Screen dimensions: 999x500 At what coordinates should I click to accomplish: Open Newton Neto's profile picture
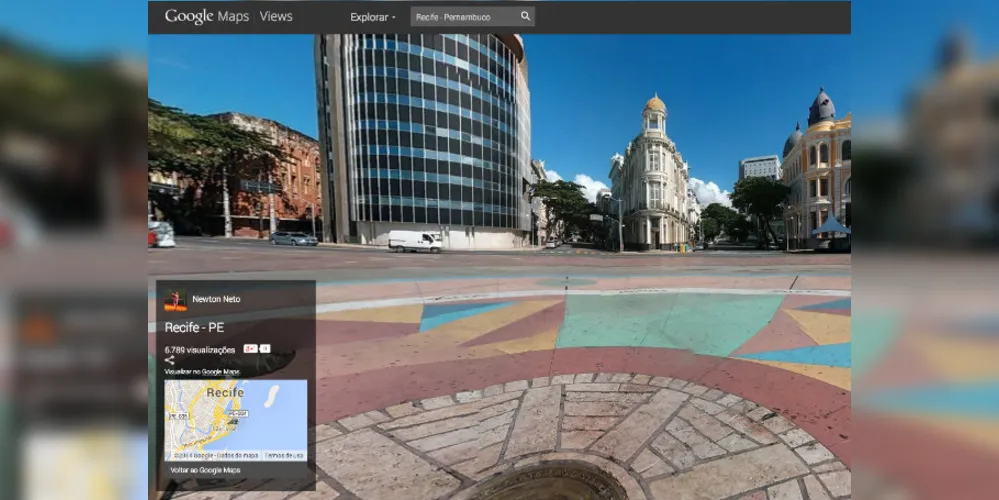[175, 300]
